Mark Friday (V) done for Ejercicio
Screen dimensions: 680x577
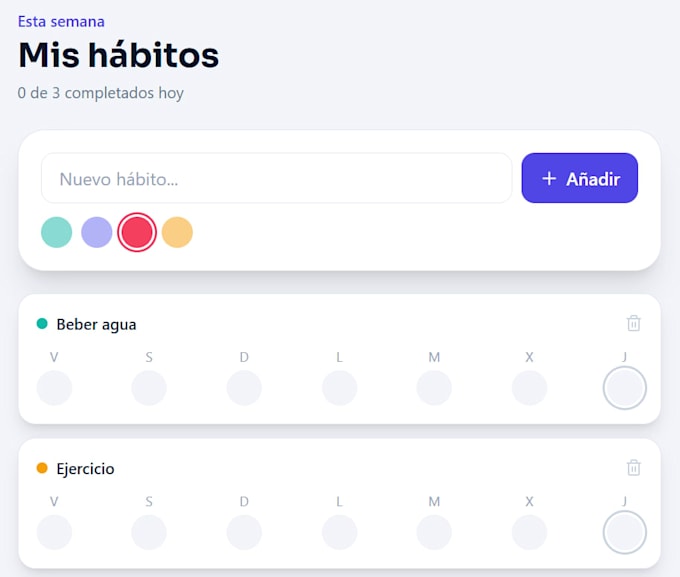(54, 532)
